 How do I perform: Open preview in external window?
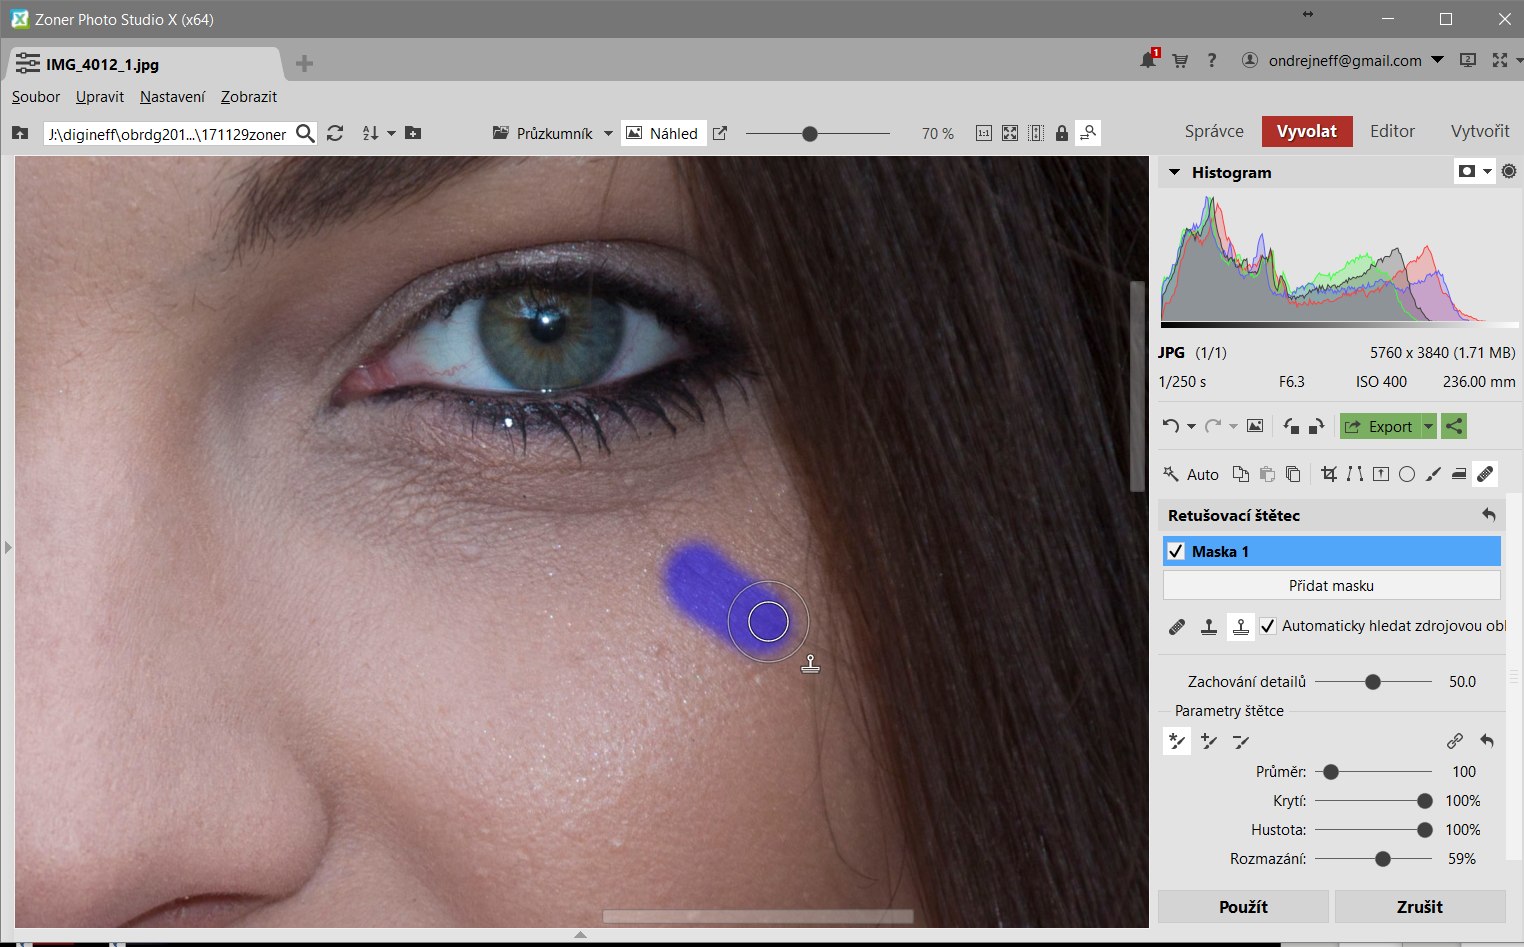tap(720, 133)
